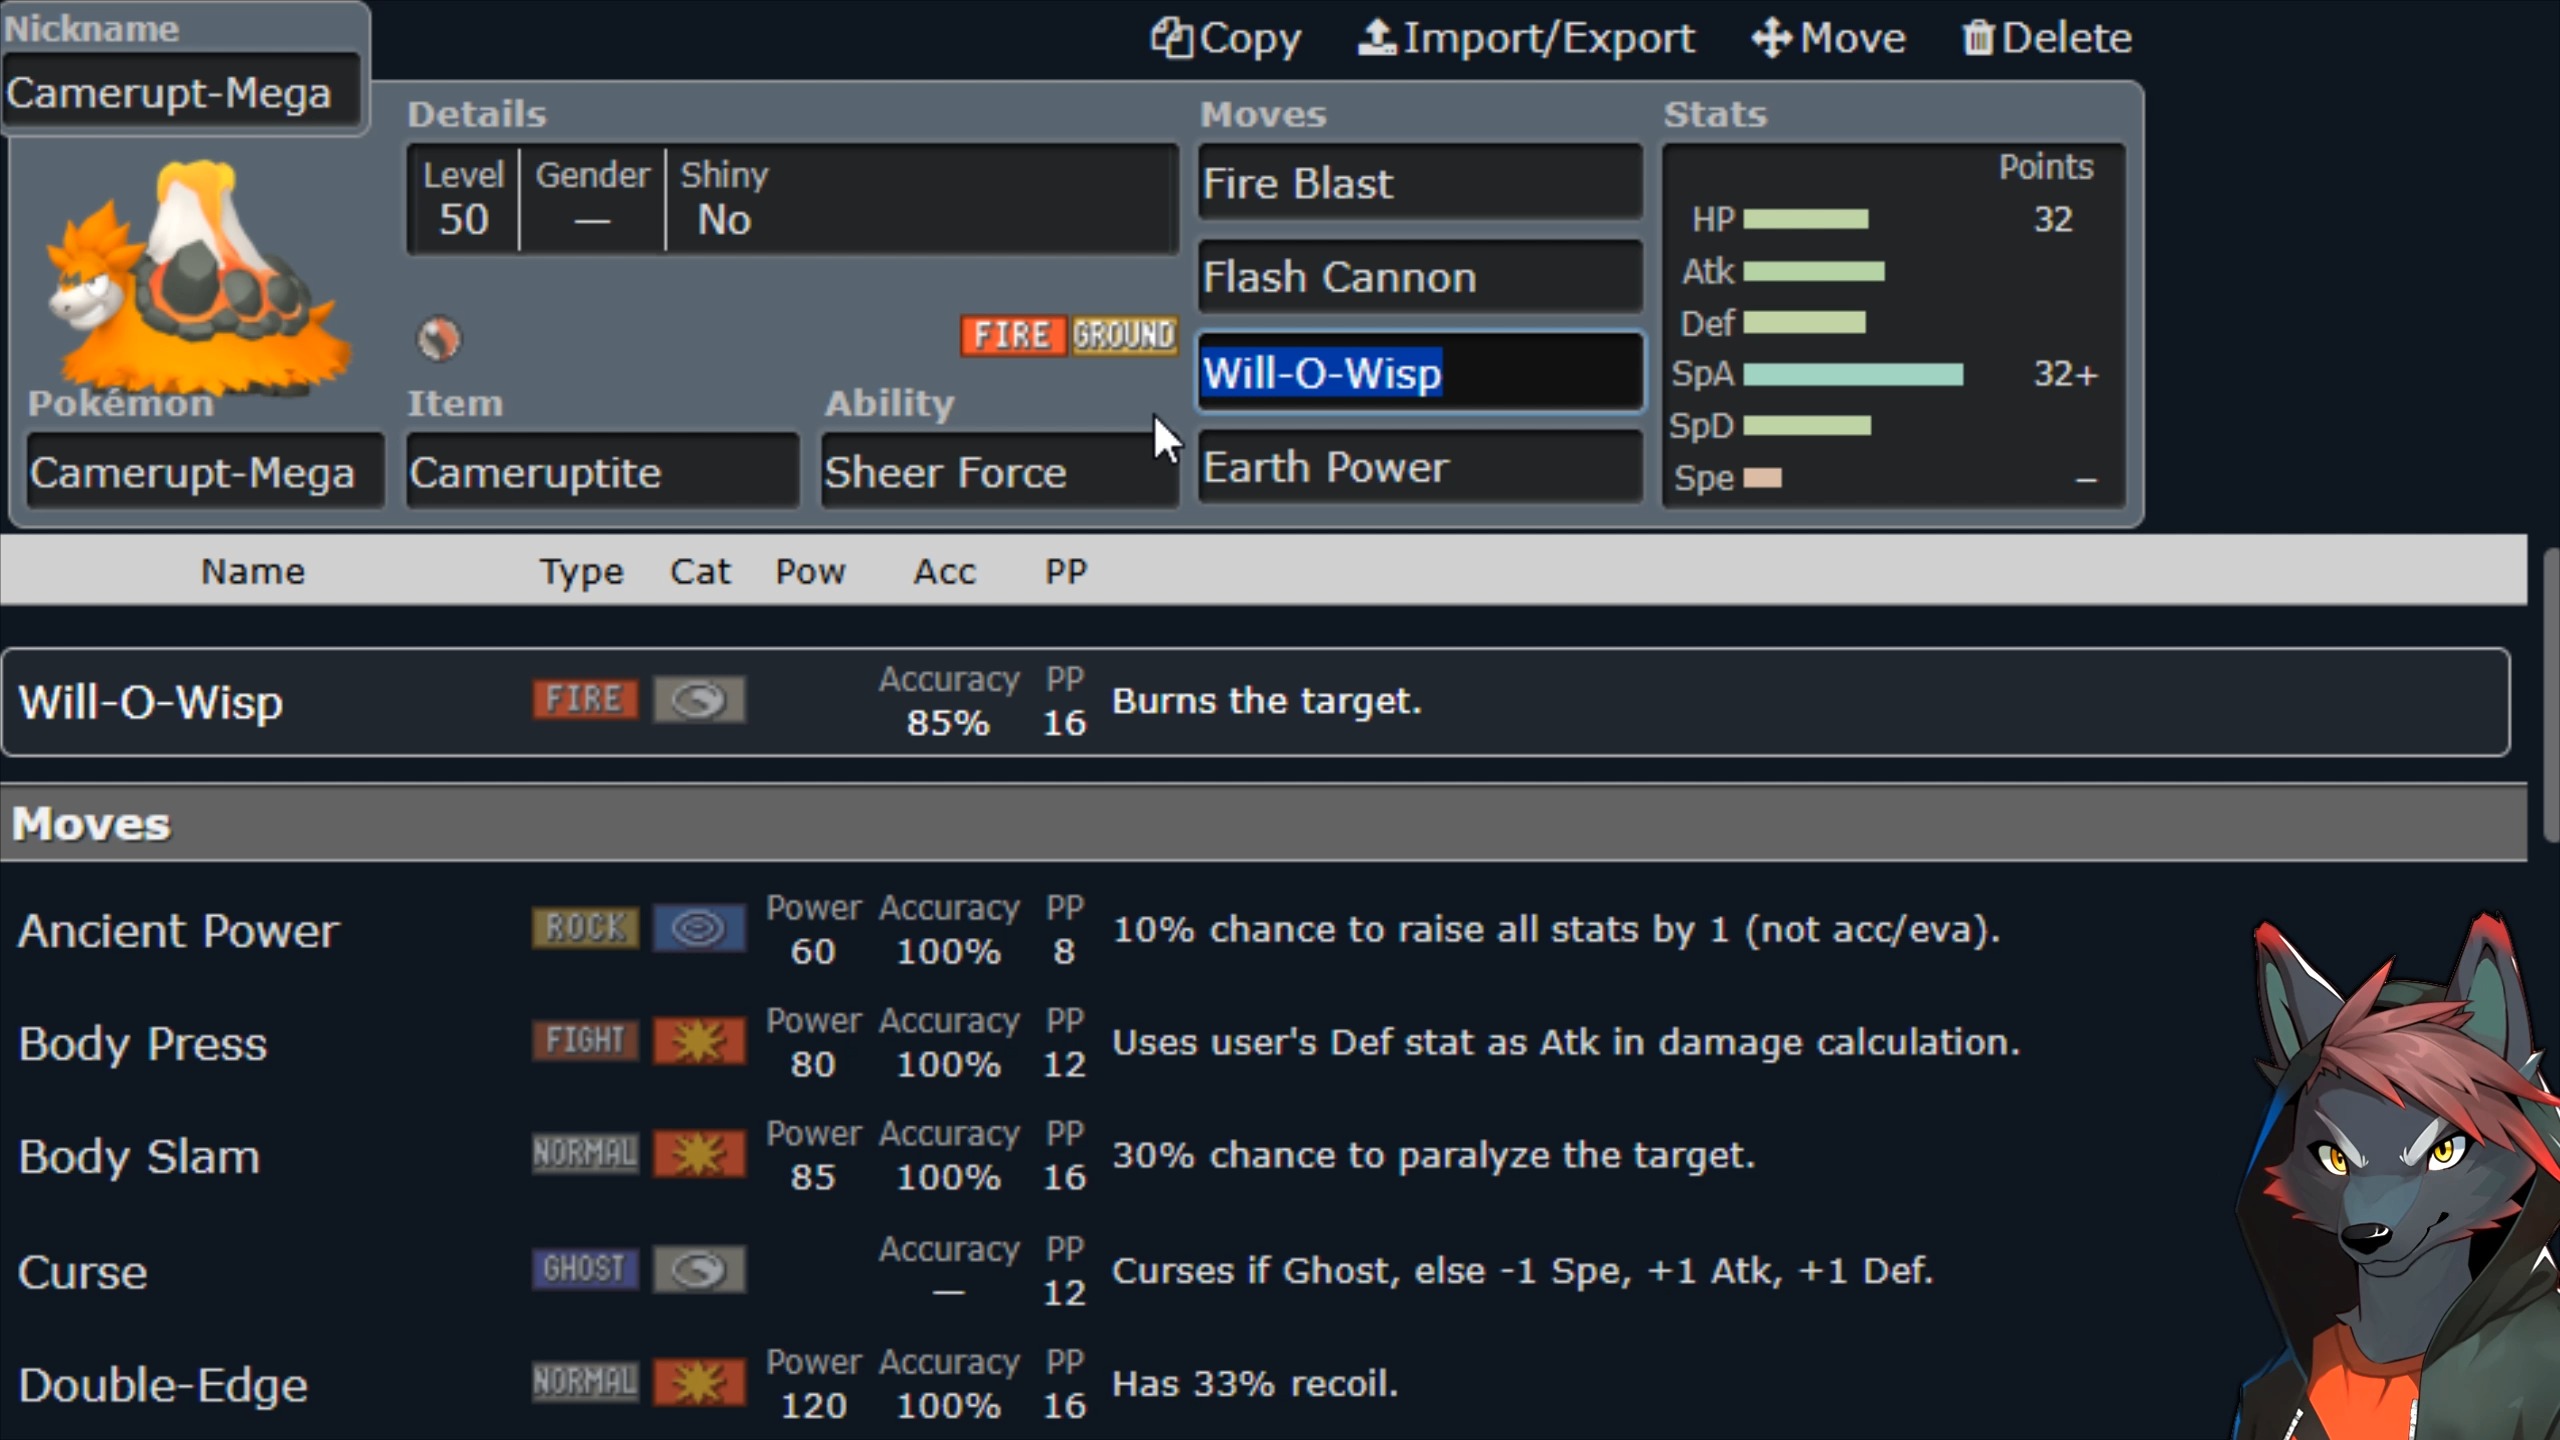The width and height of the screenshot is (2560, 1440).
Task: Click the FIGHT type icon for Body Press
Action: 585,1041
